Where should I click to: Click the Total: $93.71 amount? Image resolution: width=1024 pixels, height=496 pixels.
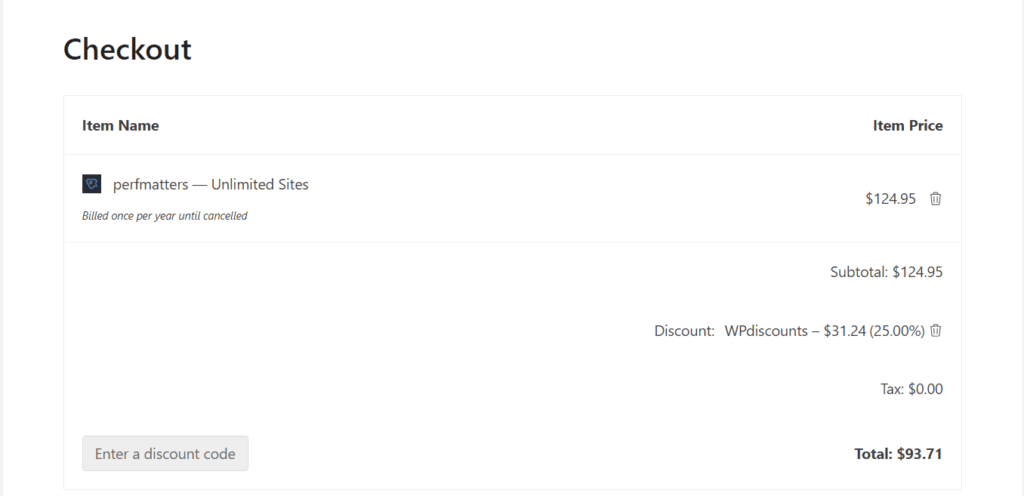920,454
